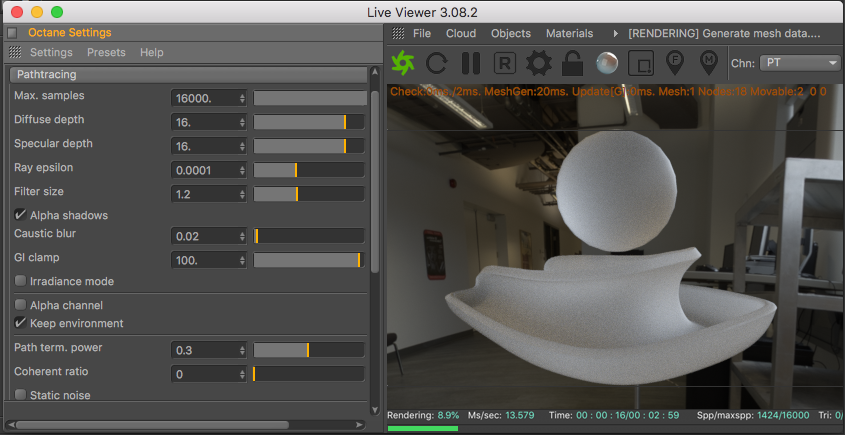Click the Specular depth slider
The height and width of the screenshot is (435, 845).
tap(309, 146)
